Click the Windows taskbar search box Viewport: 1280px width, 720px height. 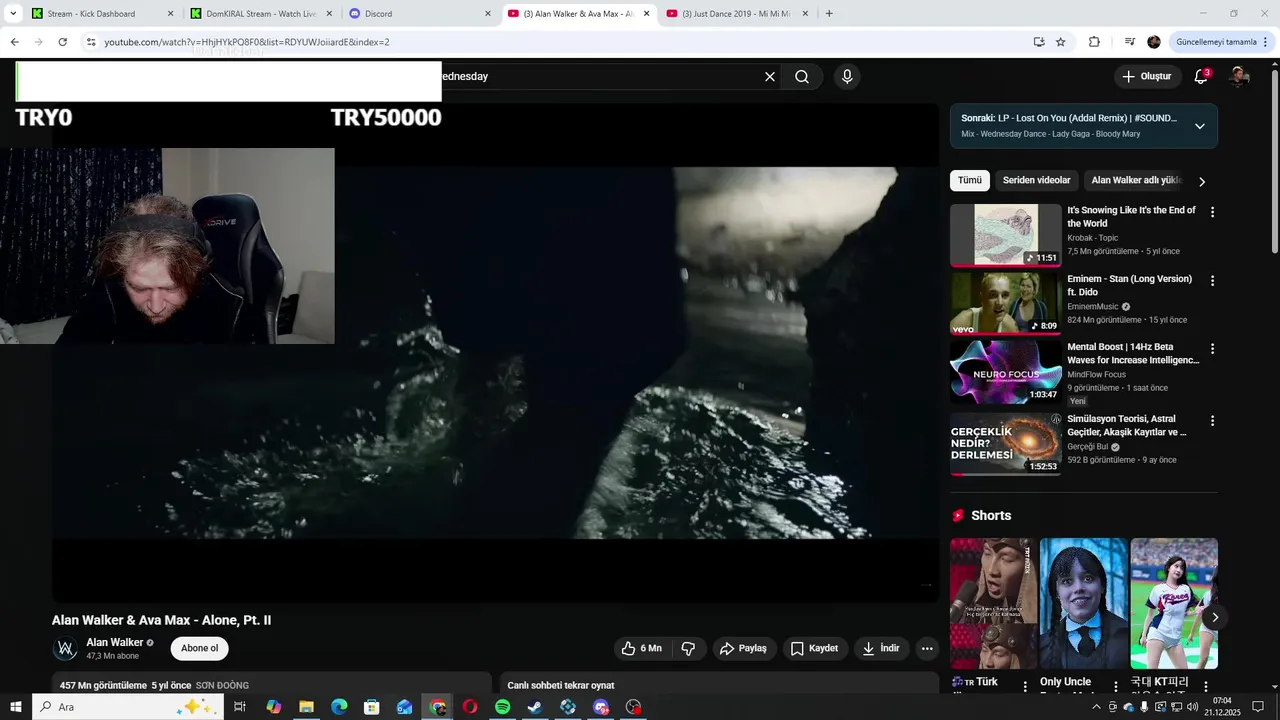[x=128, y=707]
